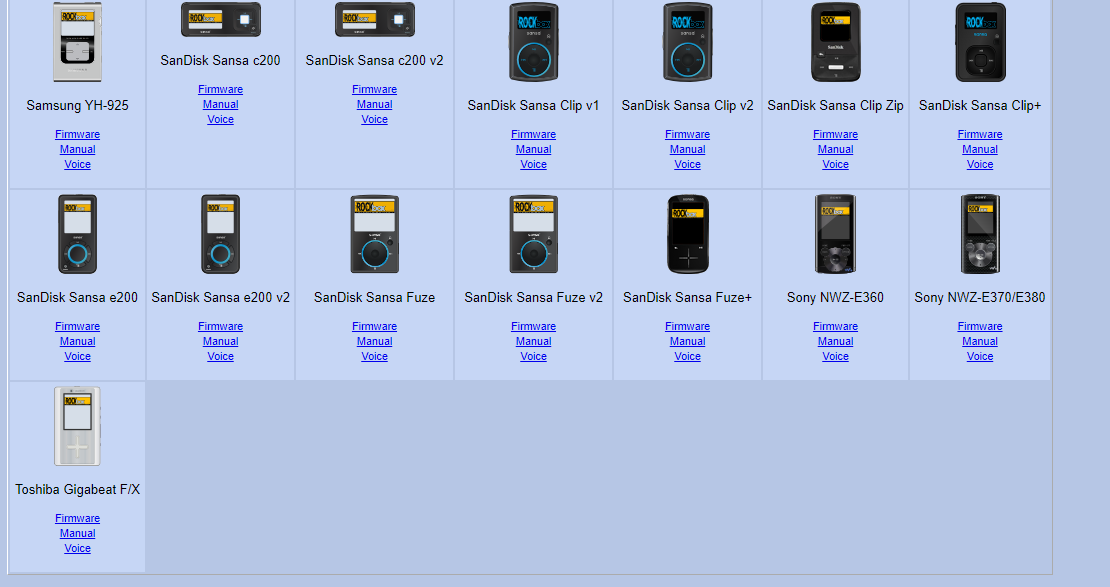Open Voice link for Sansa Fuze+
1110x587 pixels.
tap(687, 356)
